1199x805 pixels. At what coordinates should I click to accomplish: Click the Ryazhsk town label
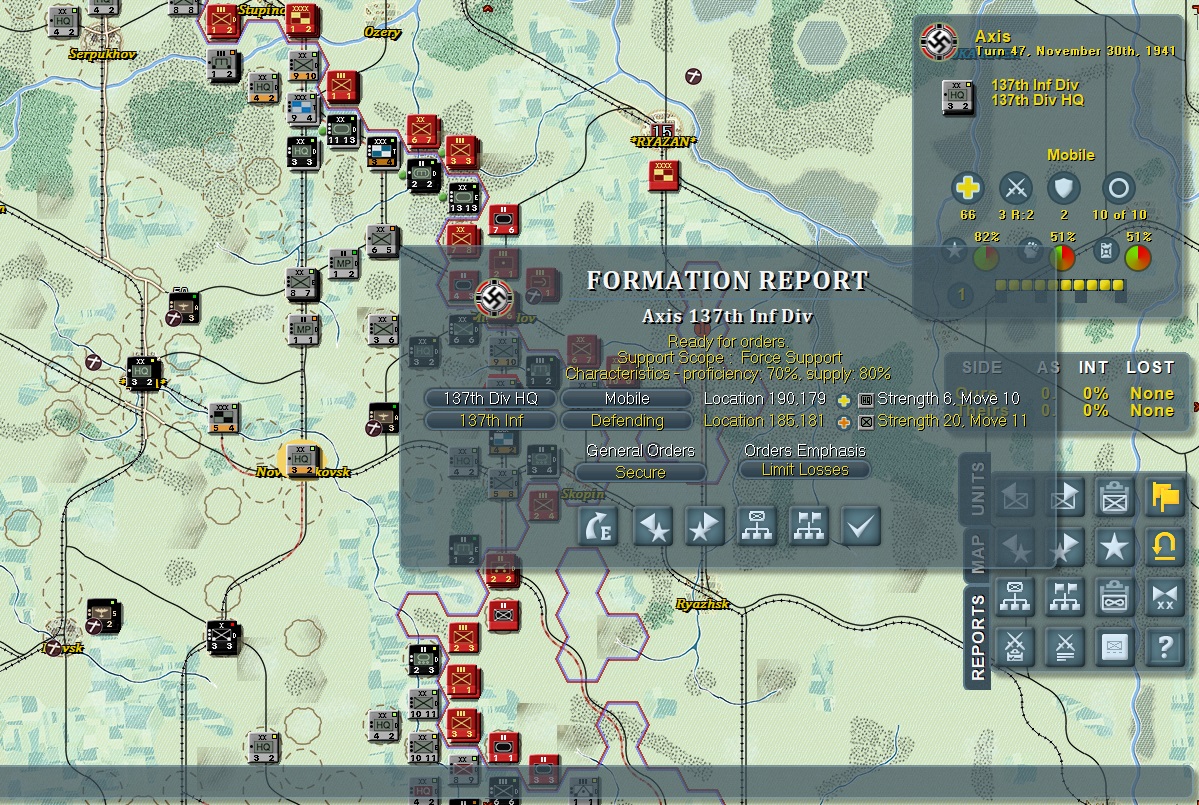[702, 604]
